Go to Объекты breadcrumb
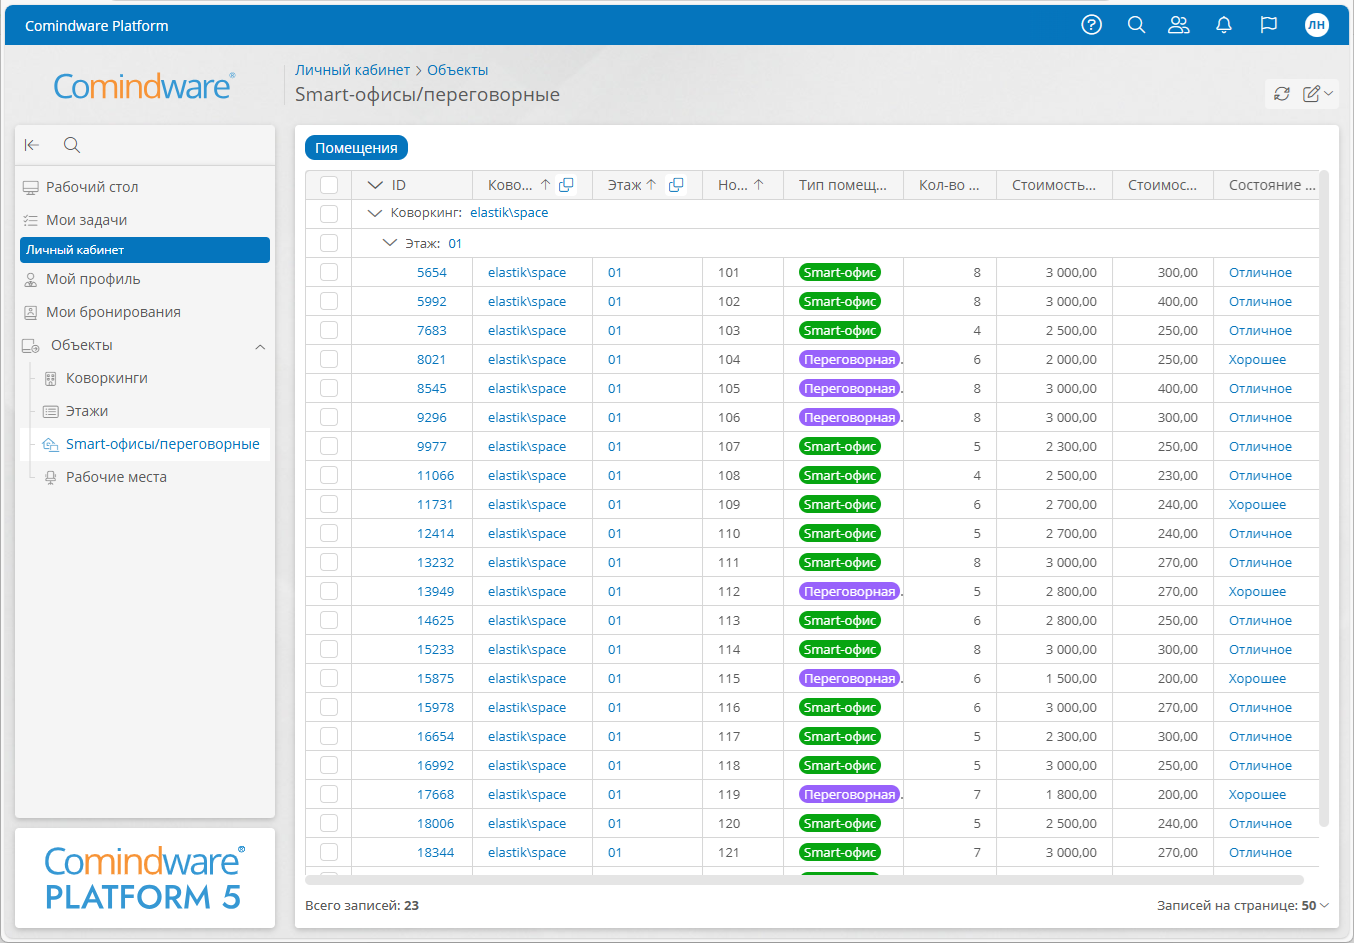Viewport: 1354px width, 943px height. (x=458, y=70)
